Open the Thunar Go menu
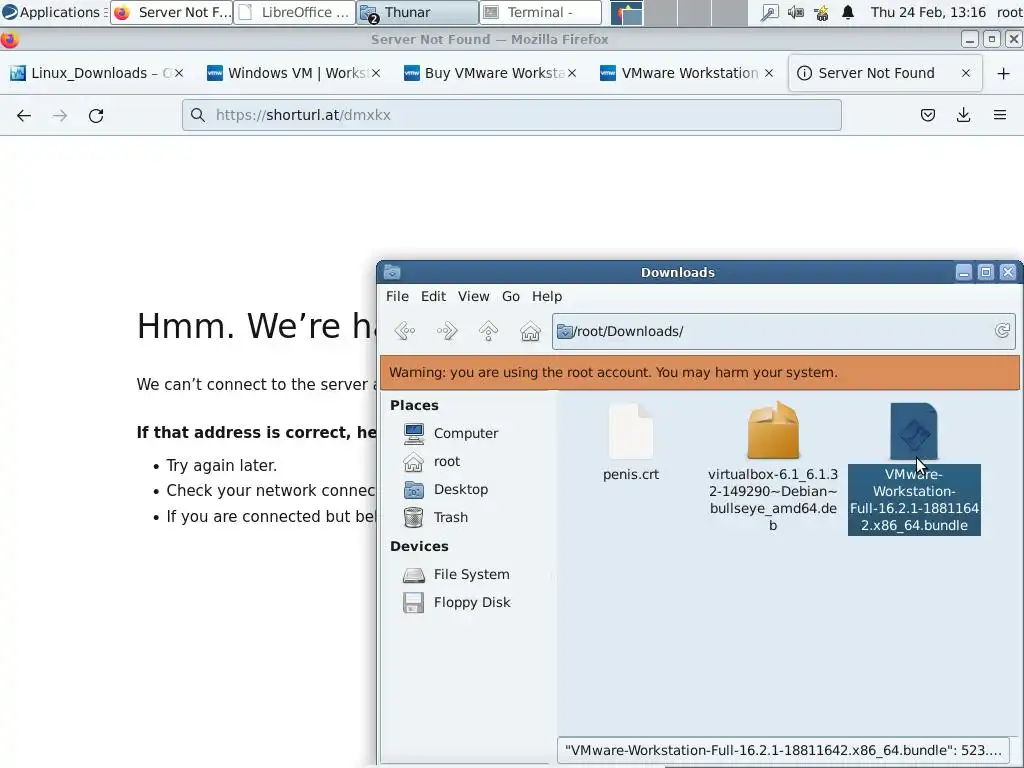This screenshot has width=1024, height=768. click(511, 296)
